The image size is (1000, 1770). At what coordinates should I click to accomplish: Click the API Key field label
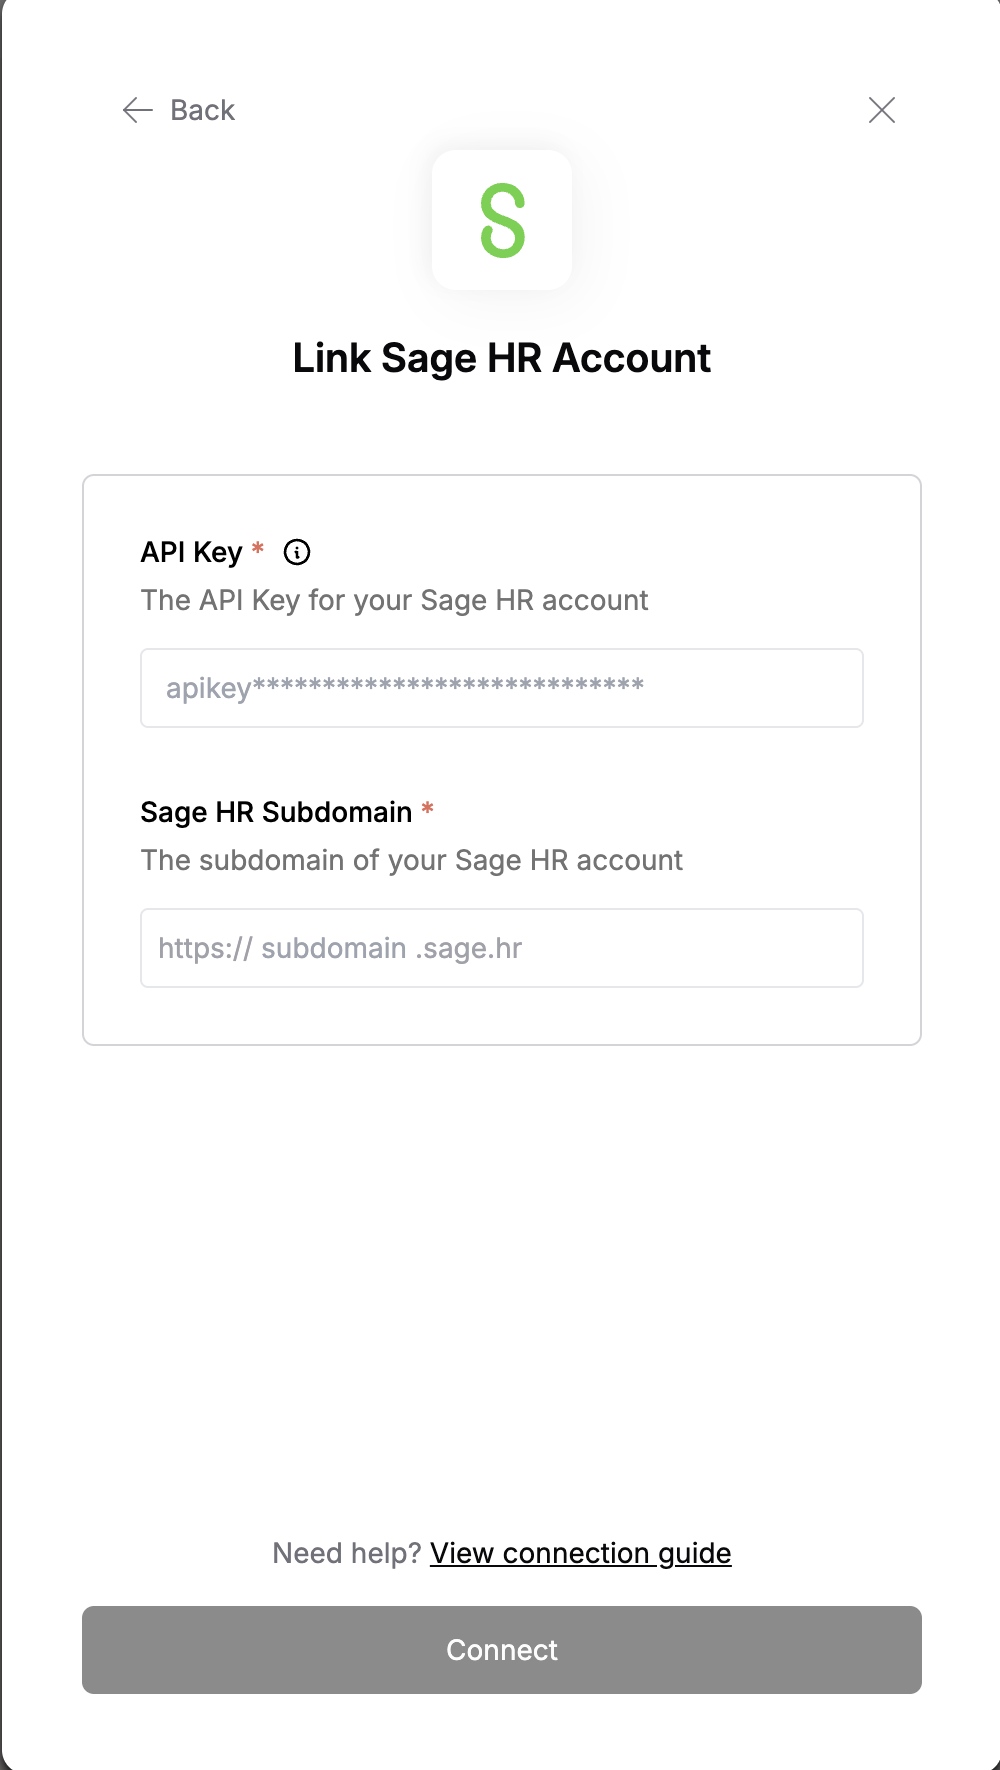192,552
